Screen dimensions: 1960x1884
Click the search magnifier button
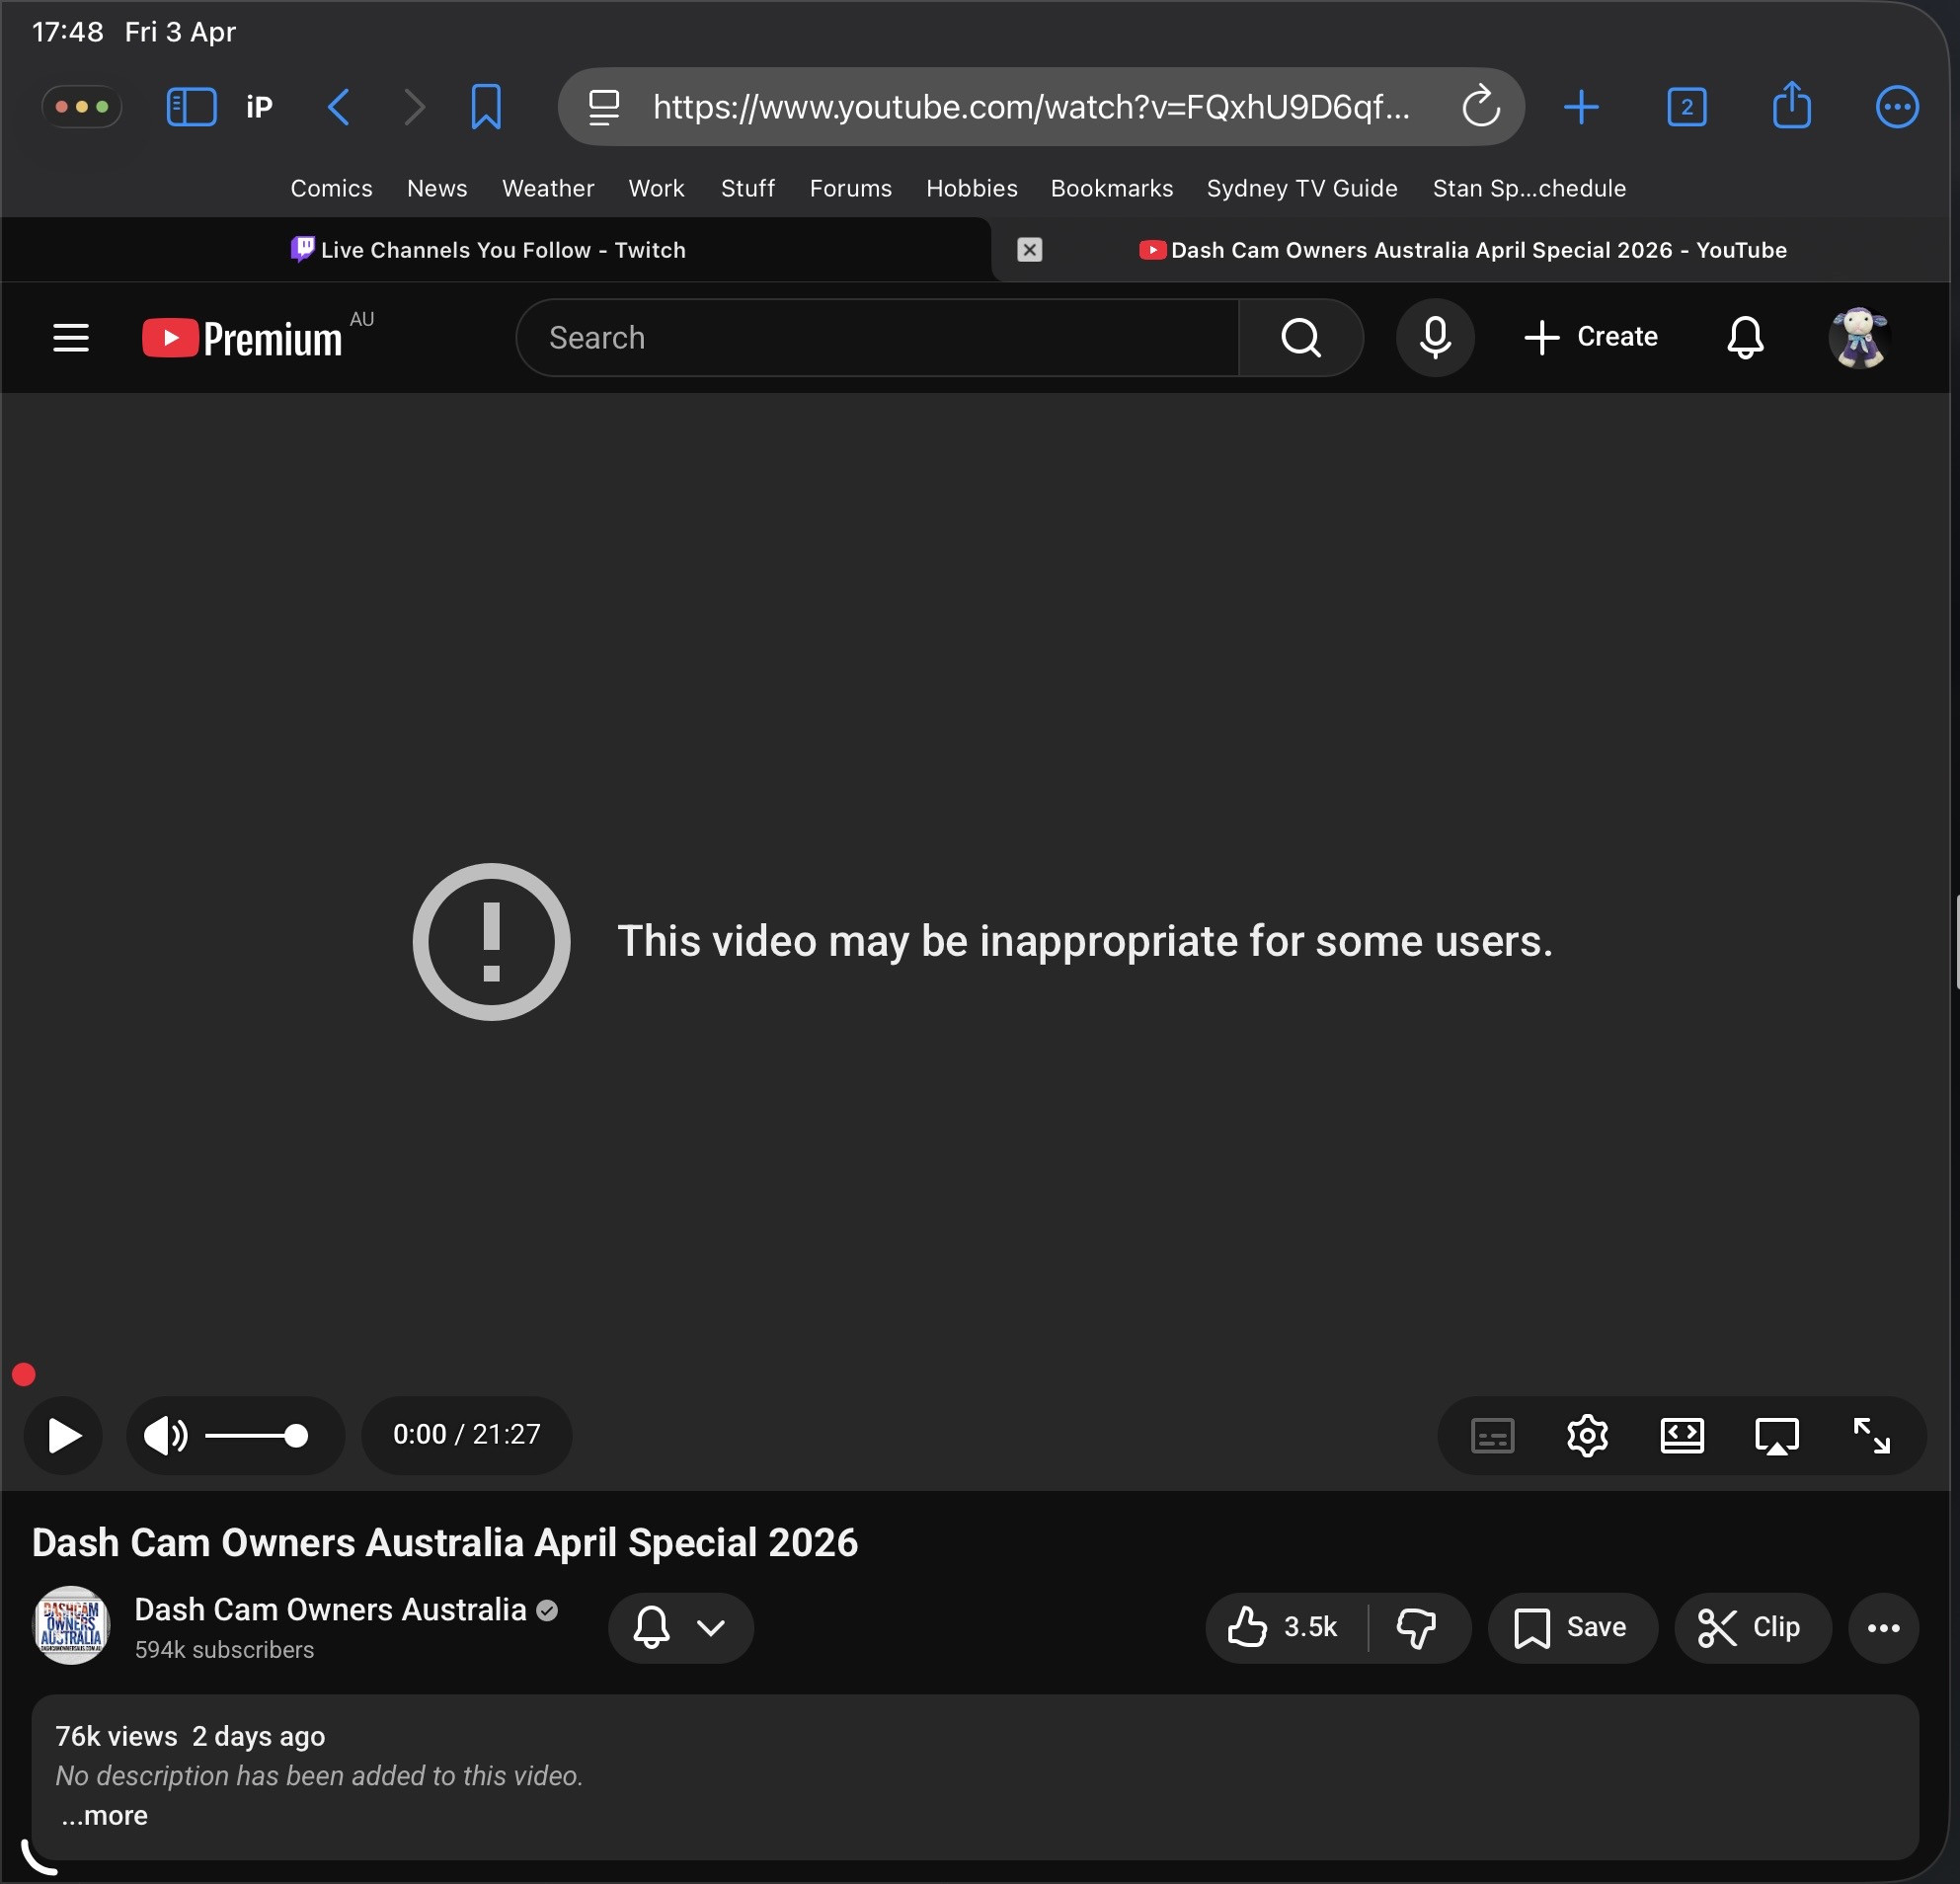(x=1300, y=337)
